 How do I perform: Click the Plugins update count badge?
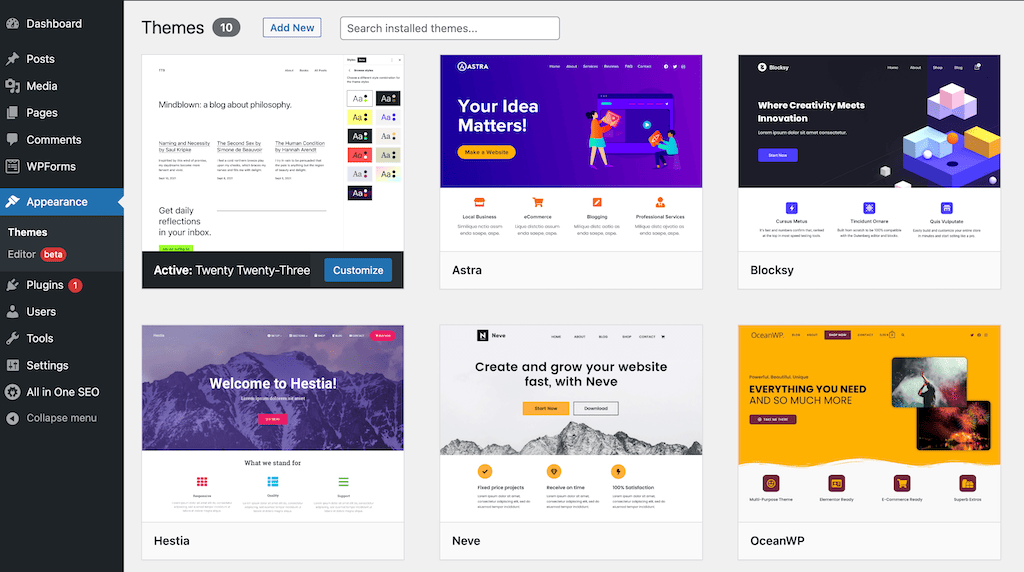[x=75, y=285]
